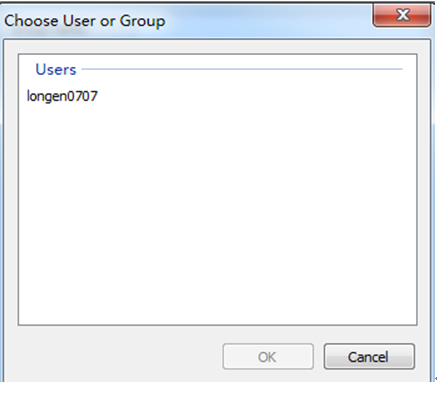The width and height of the screenshot is (437, 397).
Task: Click the red X icon at top right
Action: tap(403, 15)
